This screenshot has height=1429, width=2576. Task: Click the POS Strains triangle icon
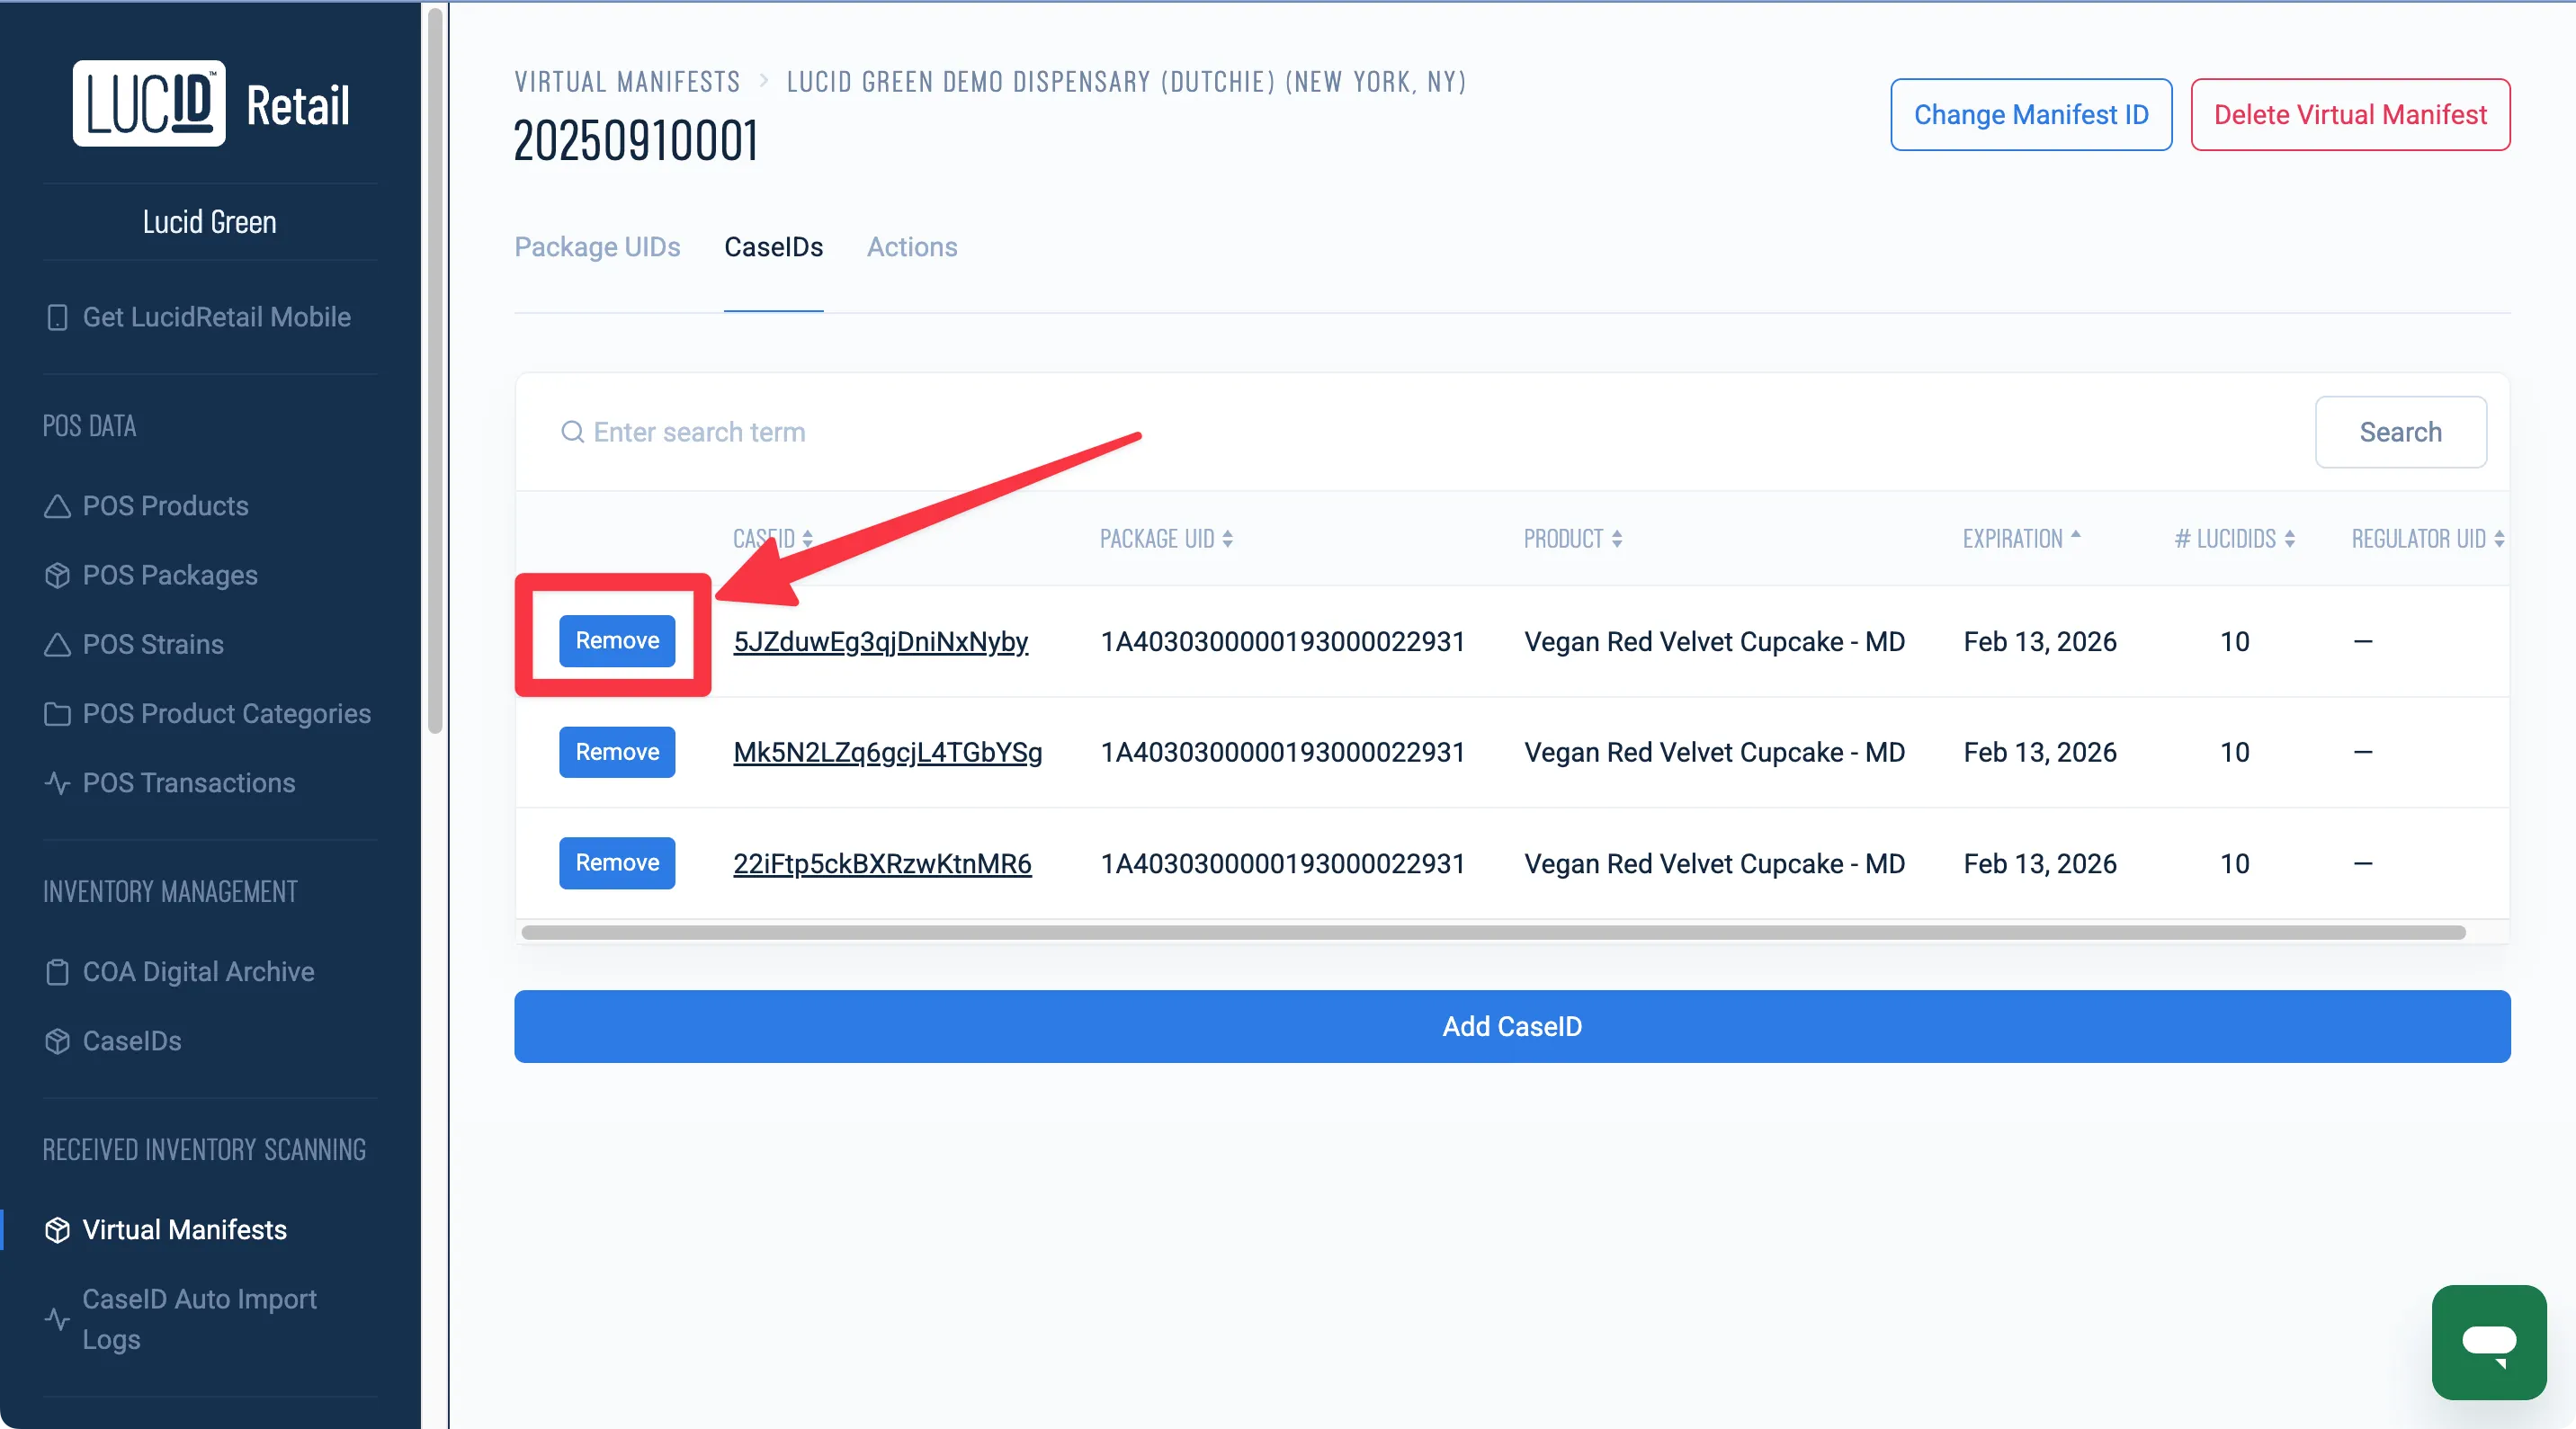point(57,645)
